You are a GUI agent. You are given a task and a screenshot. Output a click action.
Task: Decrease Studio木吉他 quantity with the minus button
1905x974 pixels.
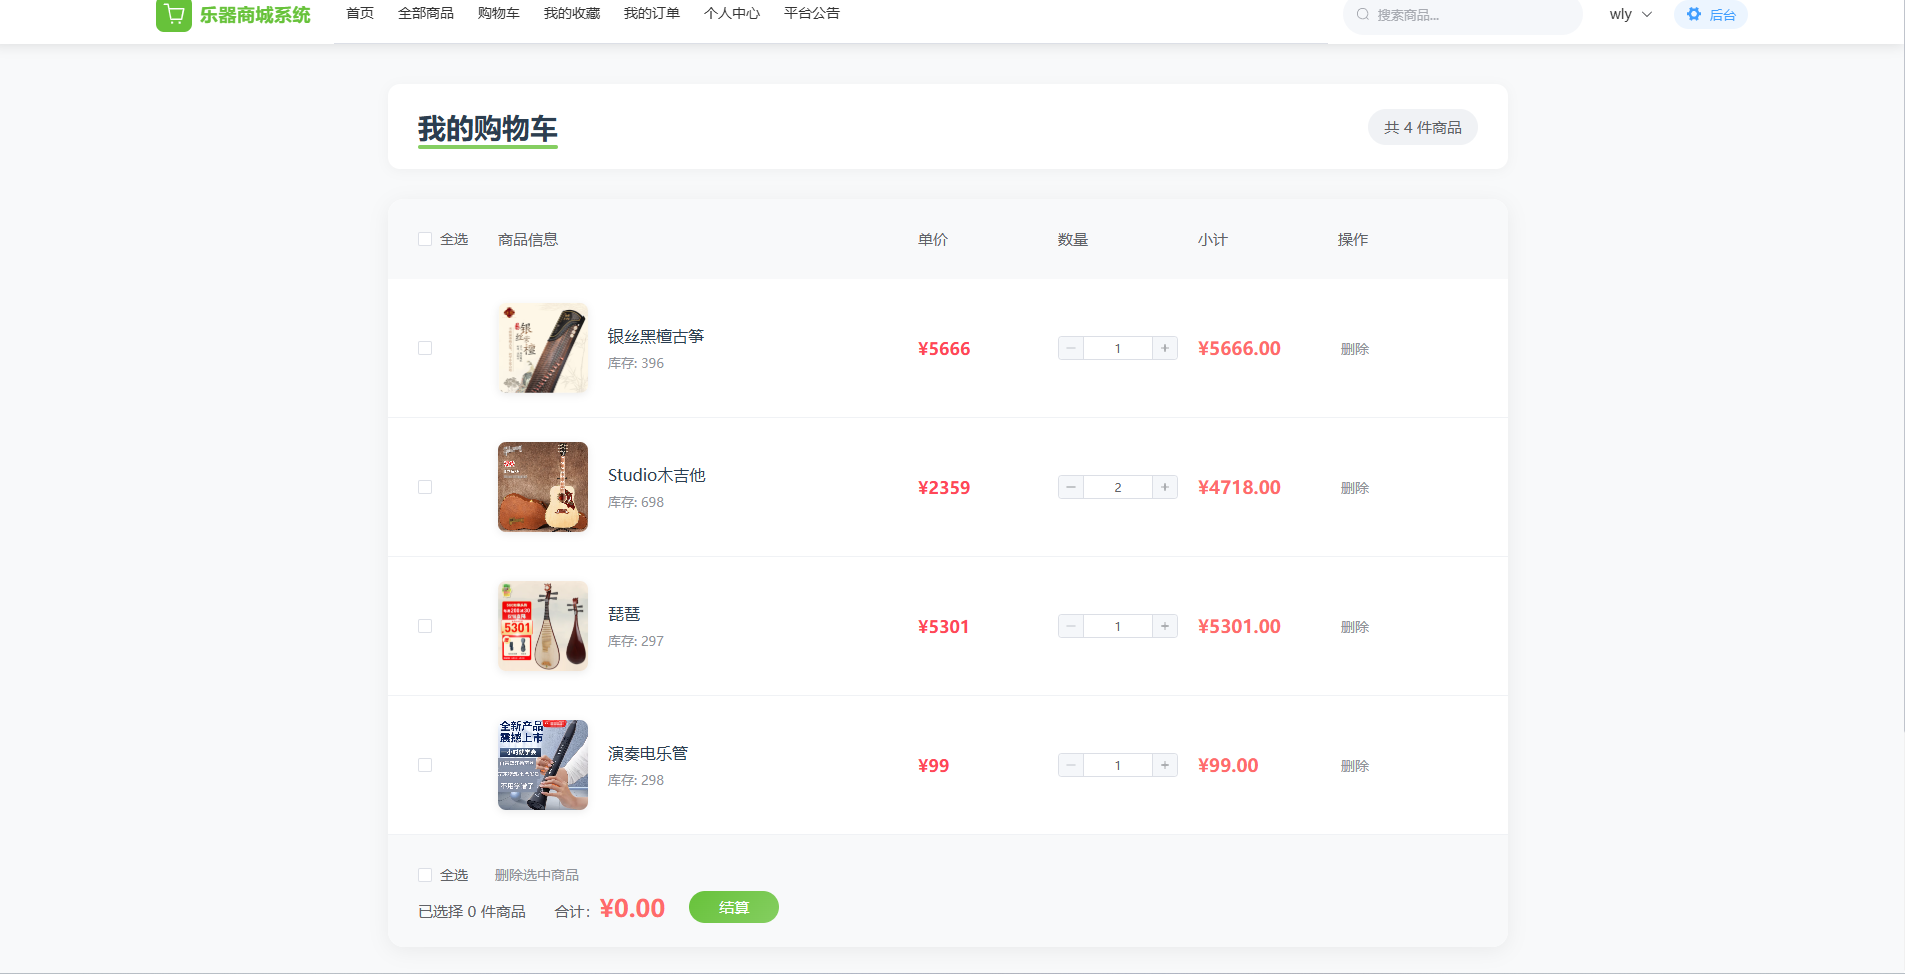[x=1071, y=487]
